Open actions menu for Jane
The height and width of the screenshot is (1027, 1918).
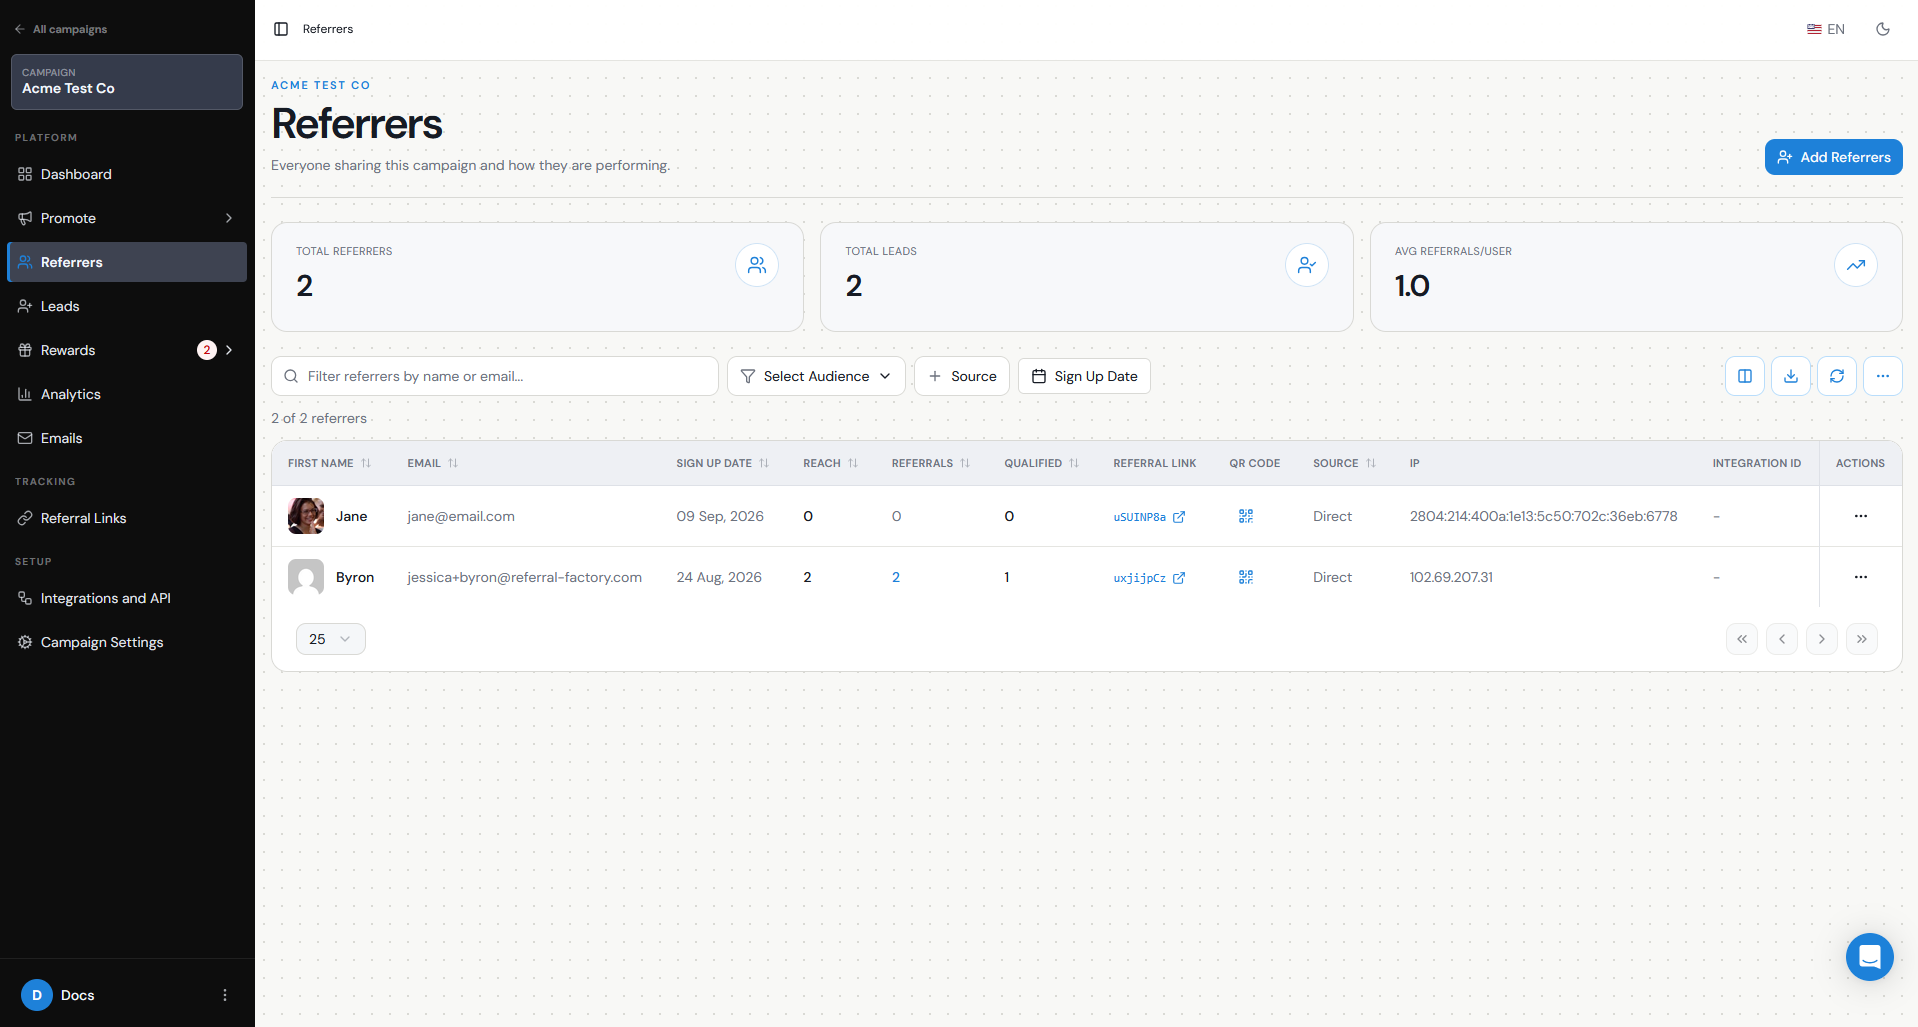[1860, 516]
